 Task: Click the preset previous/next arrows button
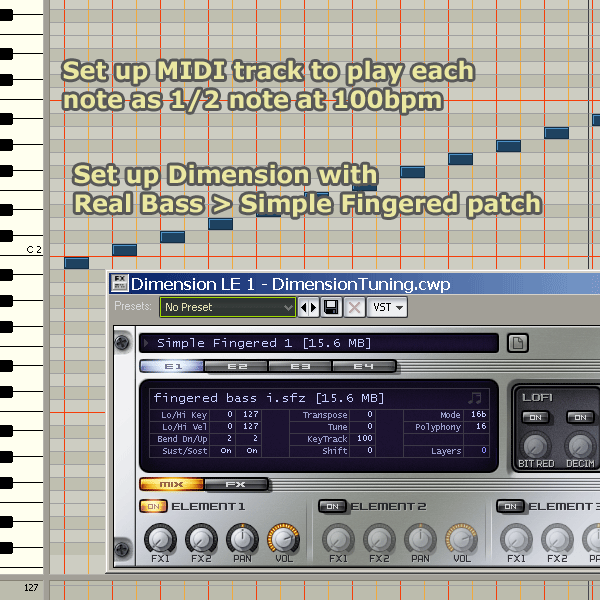[x=309, y=308]
